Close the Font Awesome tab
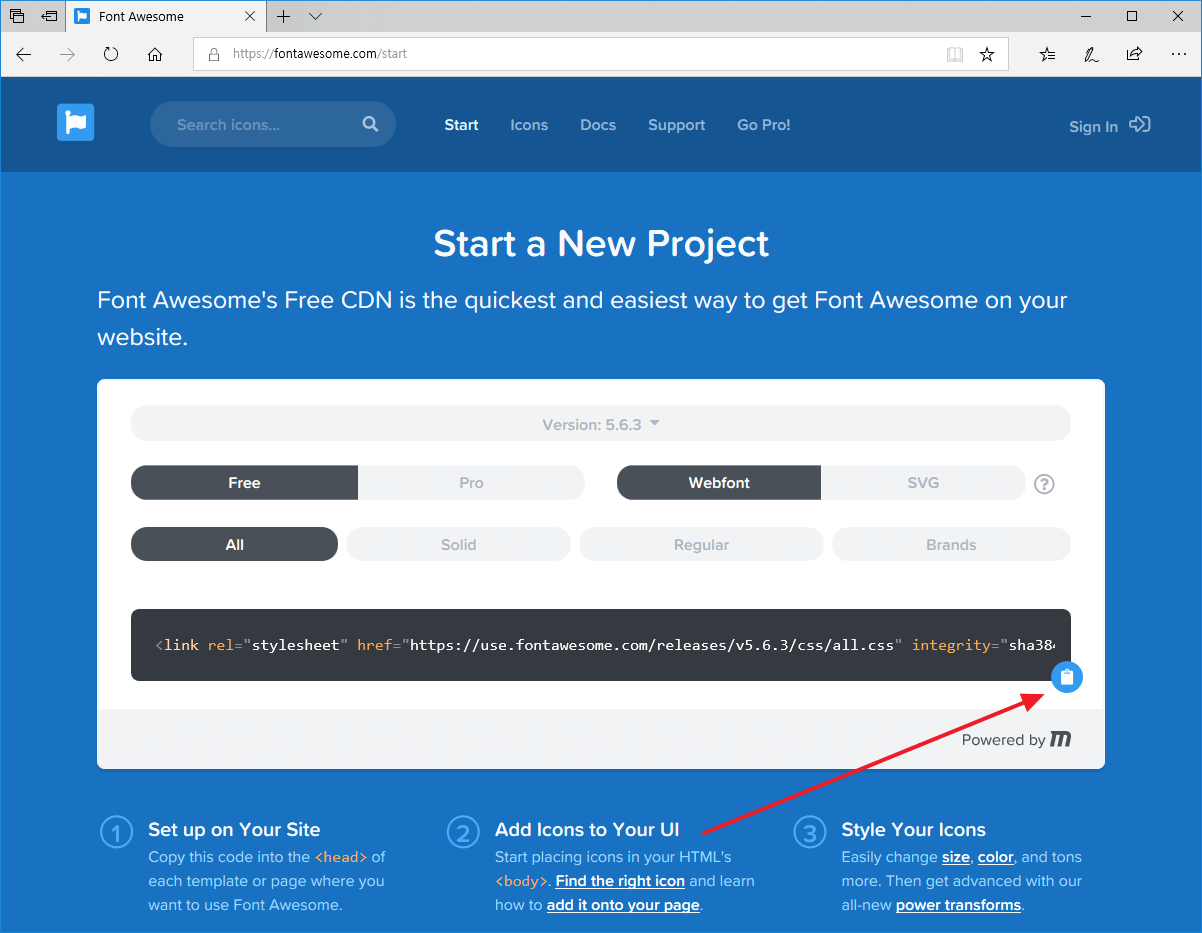This screenshot has height=933, width=1202. (249, 16)
